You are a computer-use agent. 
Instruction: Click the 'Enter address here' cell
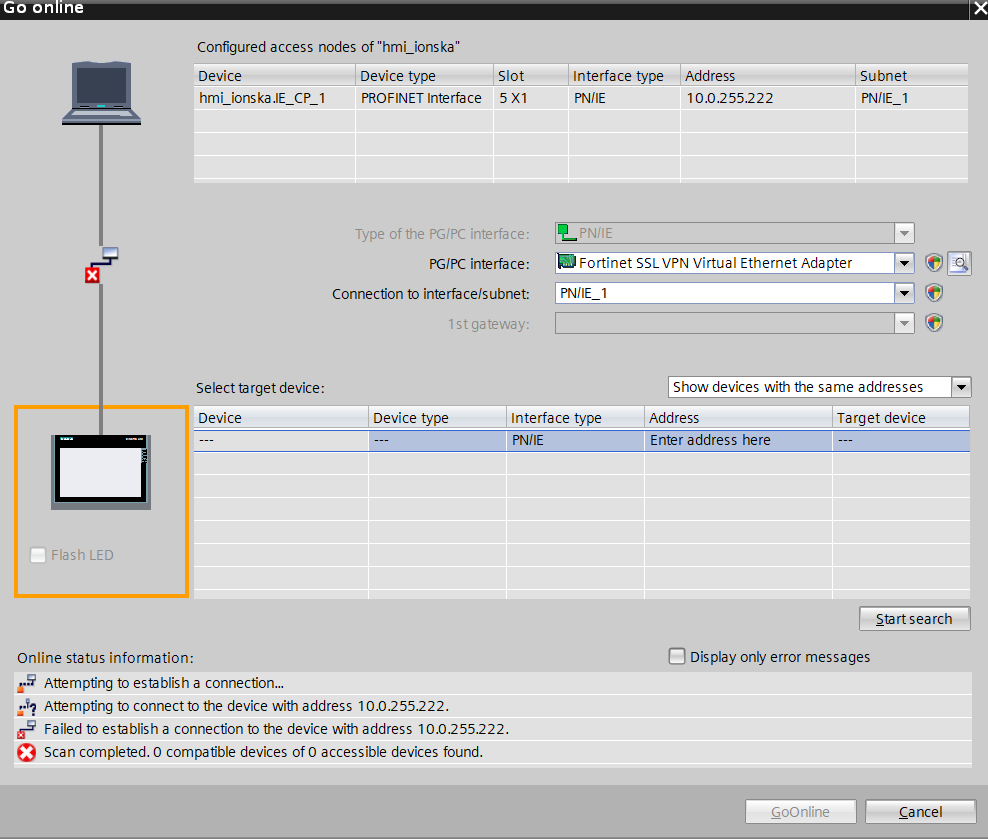738,440
